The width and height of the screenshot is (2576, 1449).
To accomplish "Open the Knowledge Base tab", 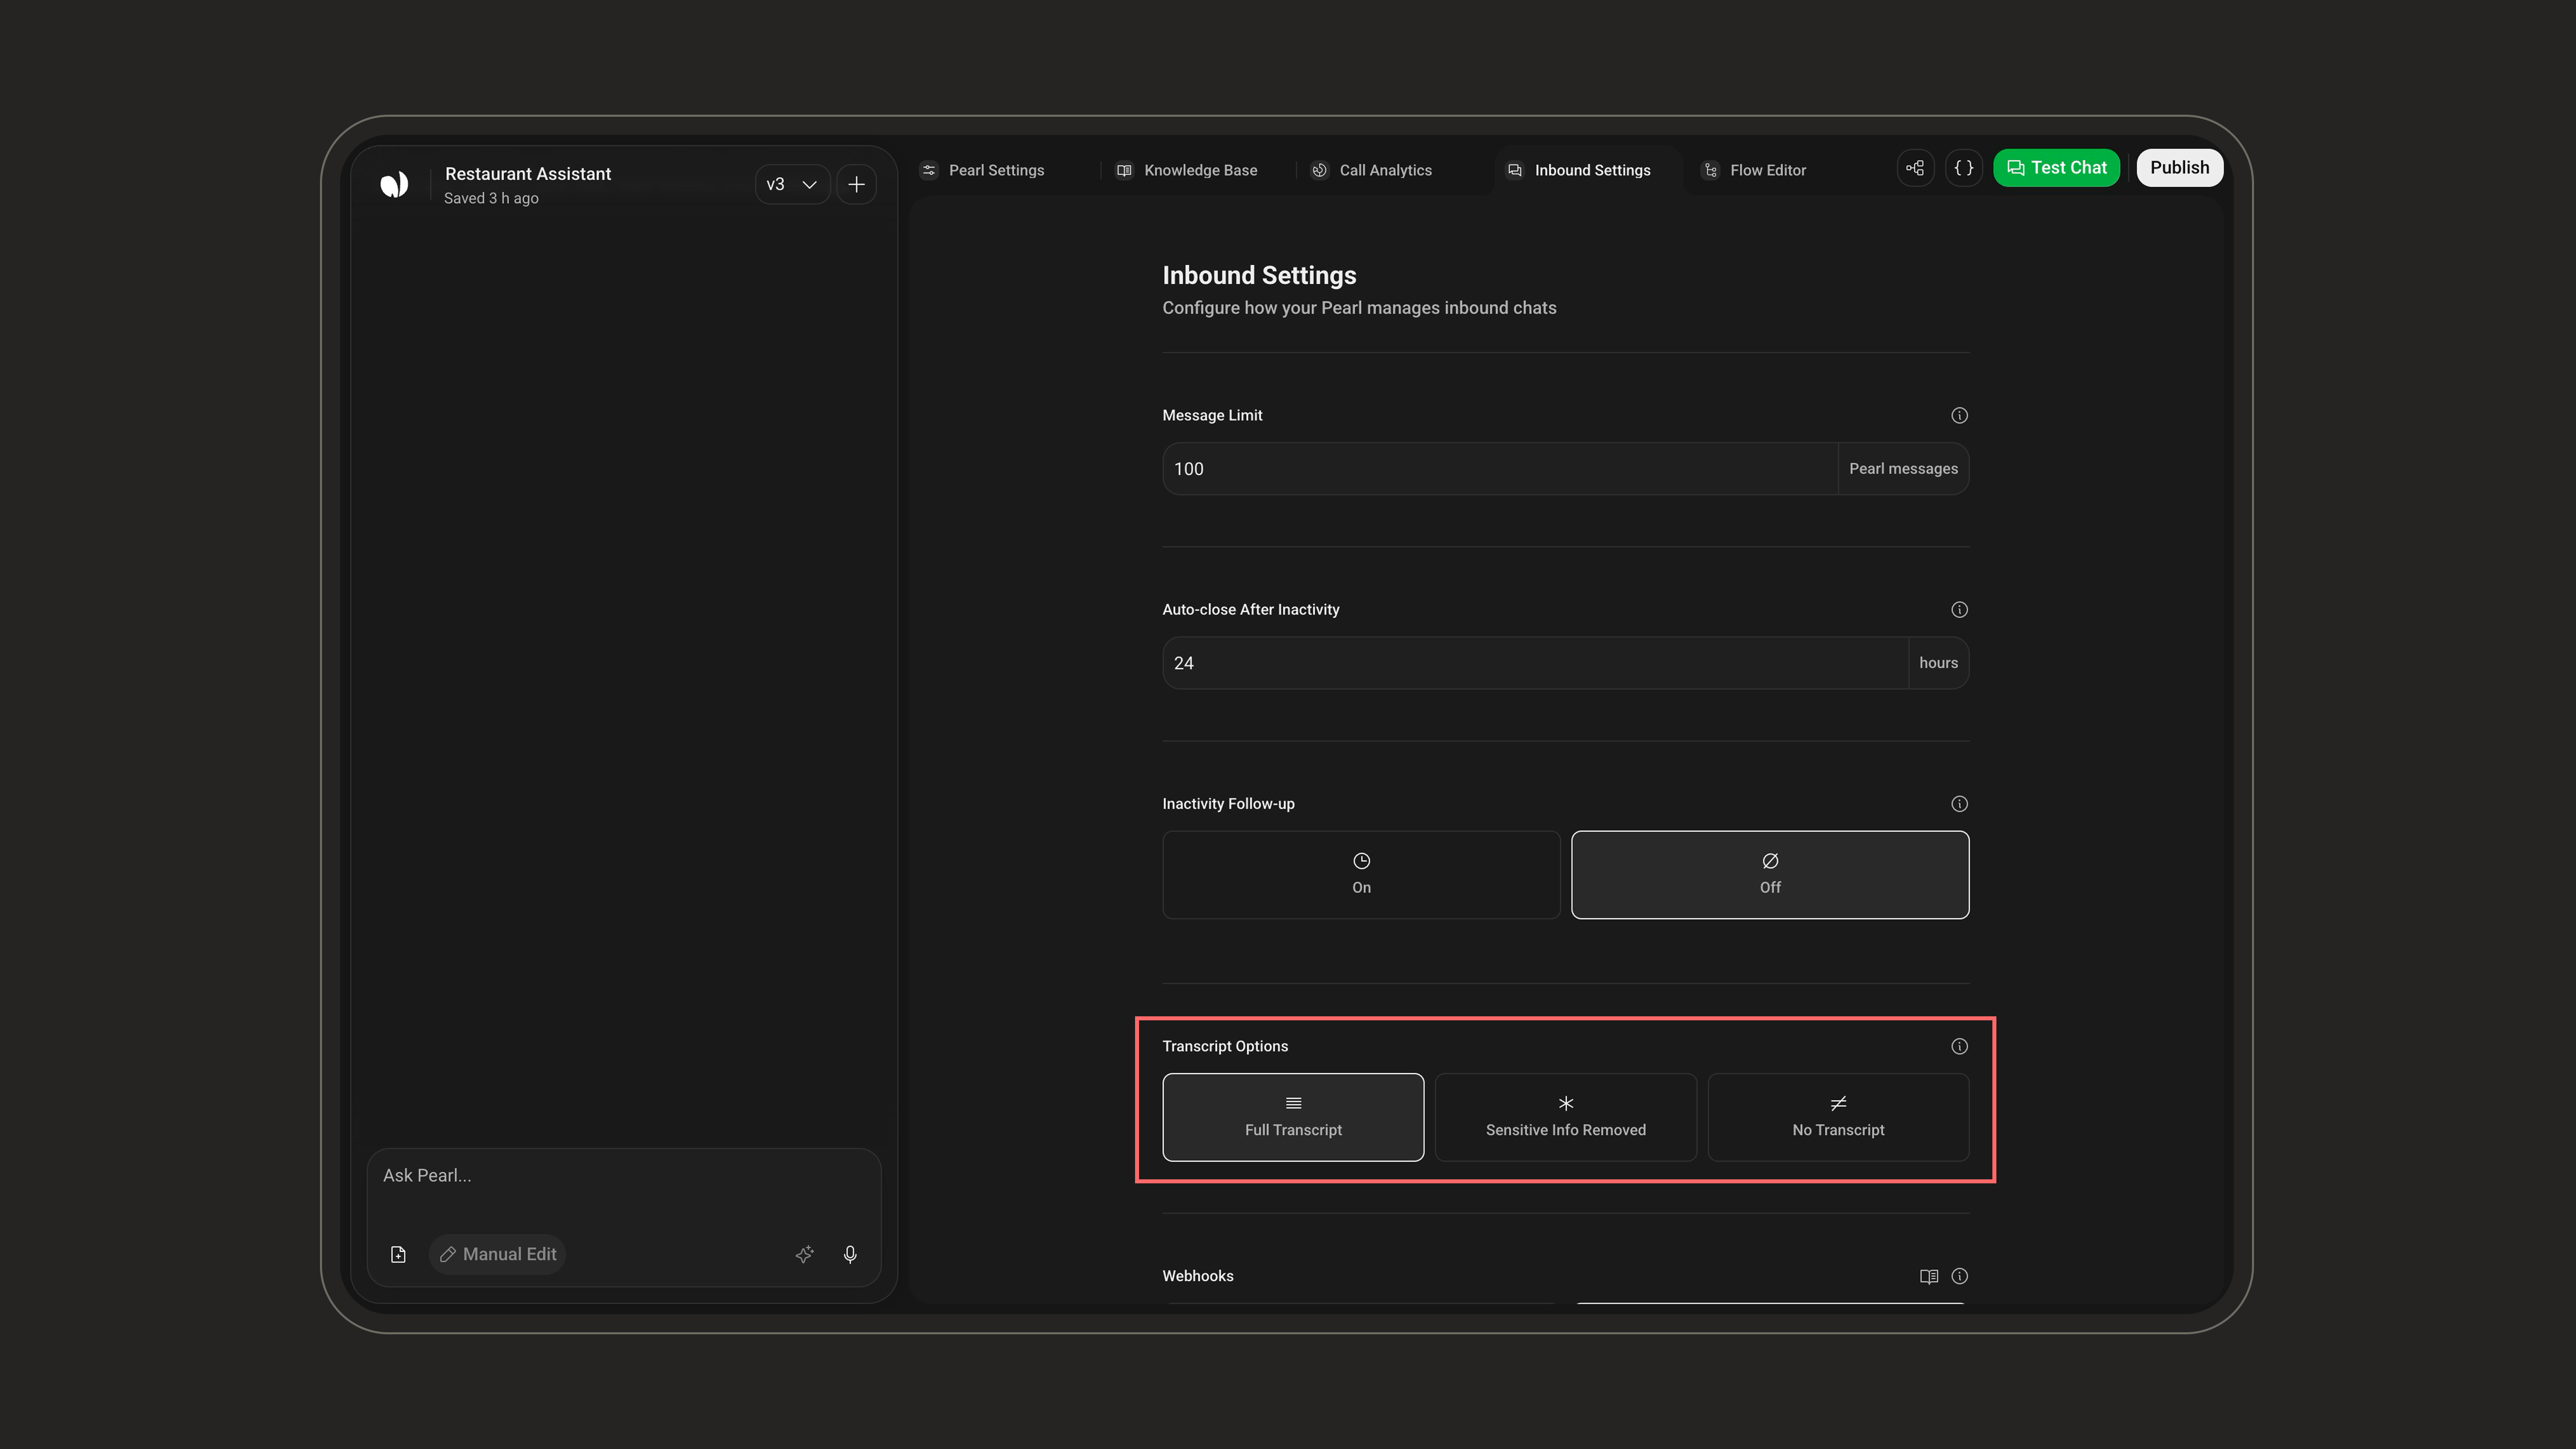I will (1187, 170).
